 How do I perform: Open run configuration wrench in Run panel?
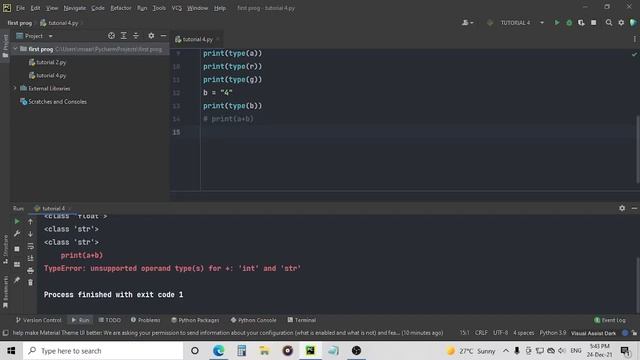coord(17,234)
